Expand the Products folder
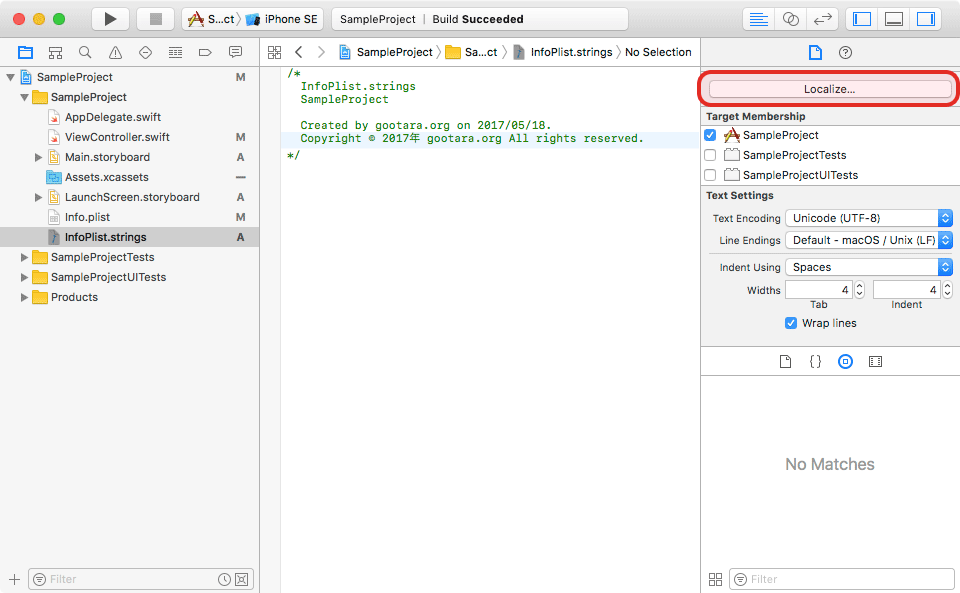 point(24,297)
